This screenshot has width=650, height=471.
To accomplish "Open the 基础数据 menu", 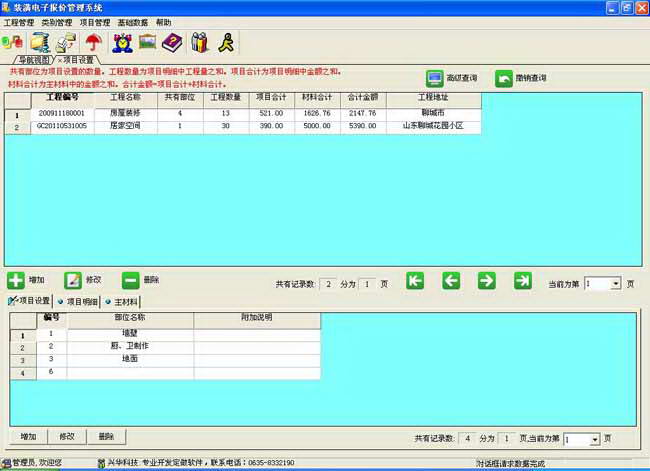I will pyautogui.click(x=133, y=22).
